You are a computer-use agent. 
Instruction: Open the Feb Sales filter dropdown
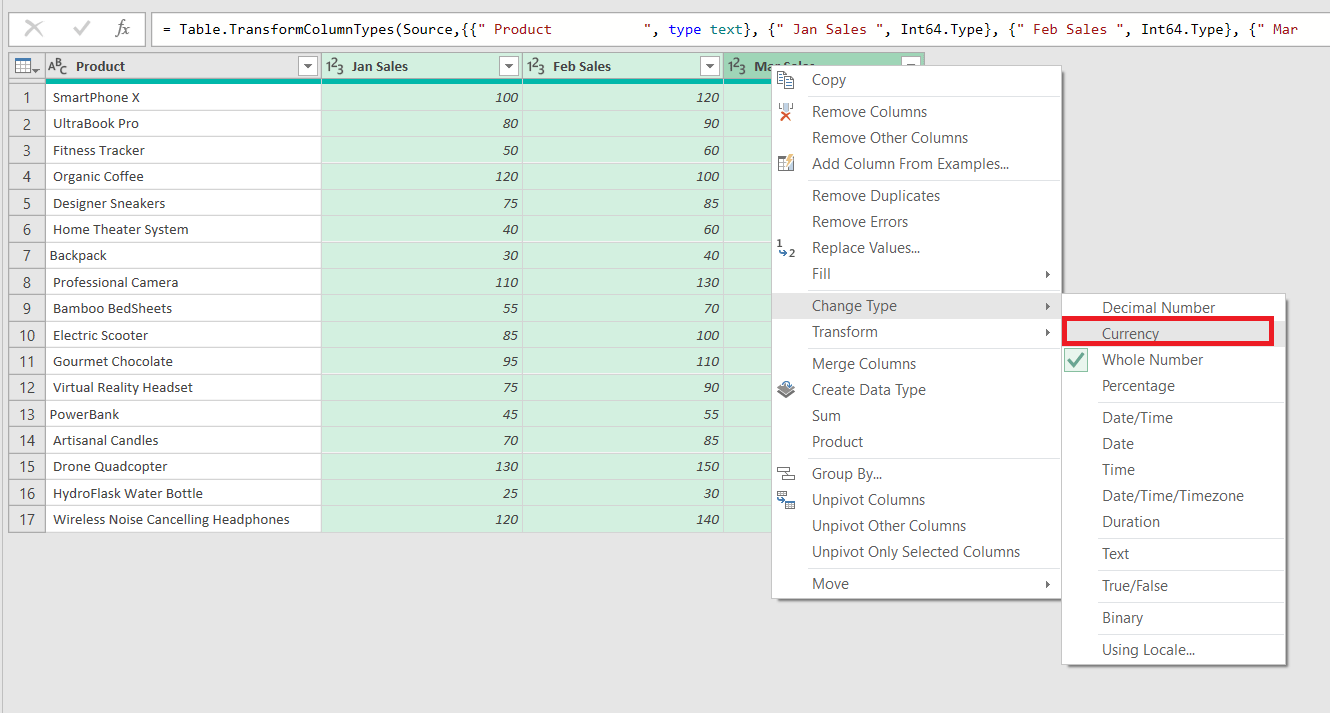[x=711, y=66]
